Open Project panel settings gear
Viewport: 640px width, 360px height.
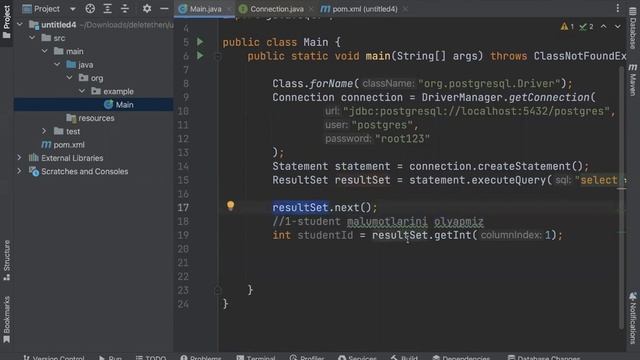tap(147, 9)
